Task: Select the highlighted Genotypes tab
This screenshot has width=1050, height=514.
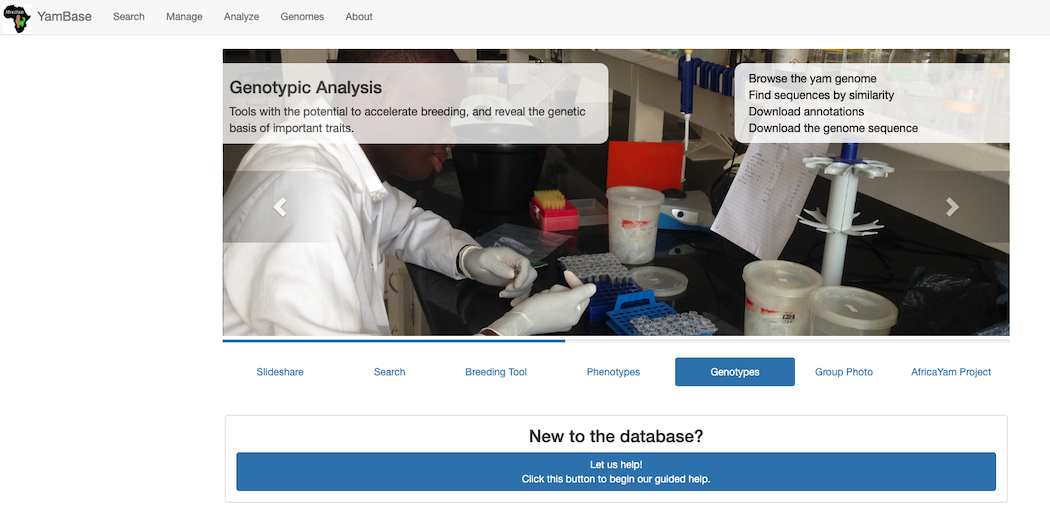Action: [x=735, y=372]
